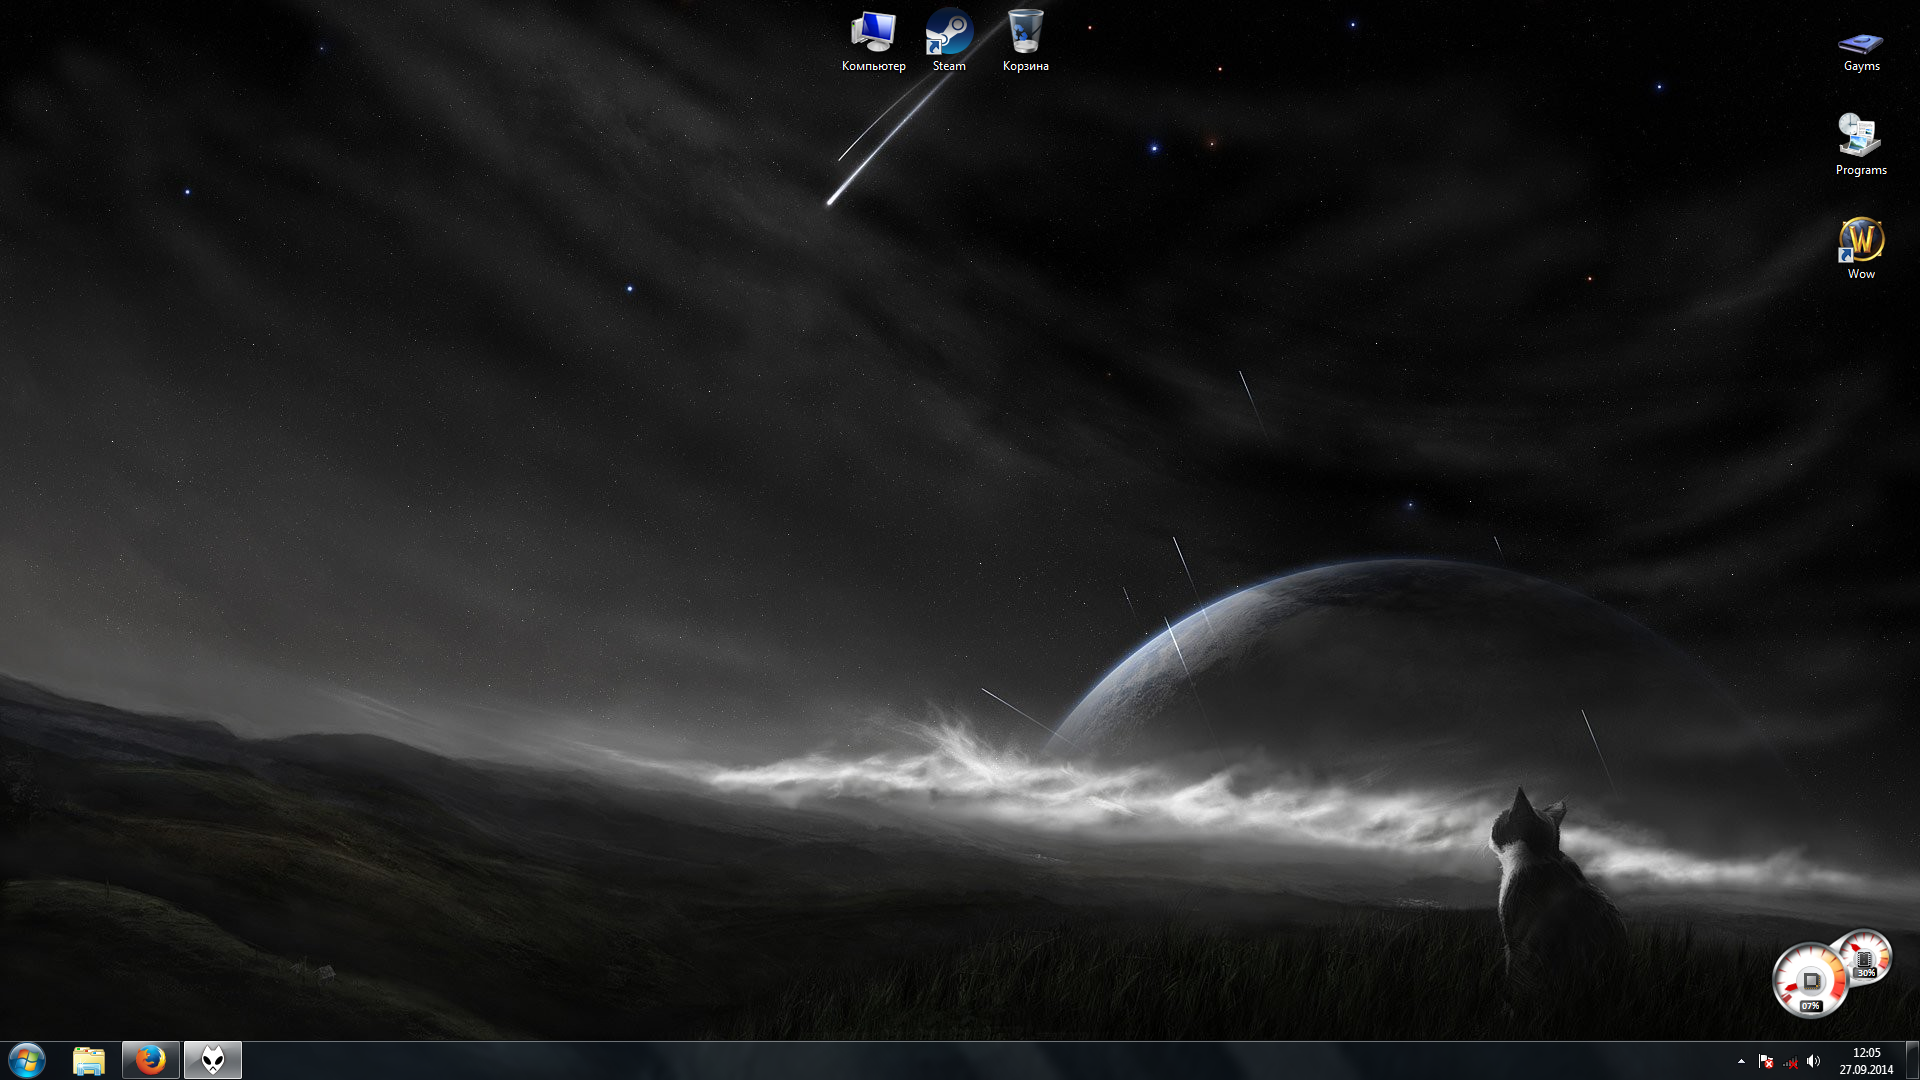Click the network signal tray icon
1920x1080 pixels.
[x=1790, y=1061]
